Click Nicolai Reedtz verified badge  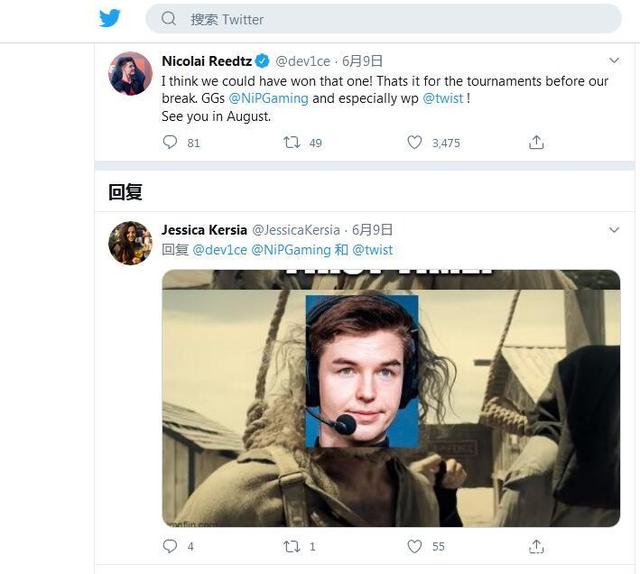point(262,61)
